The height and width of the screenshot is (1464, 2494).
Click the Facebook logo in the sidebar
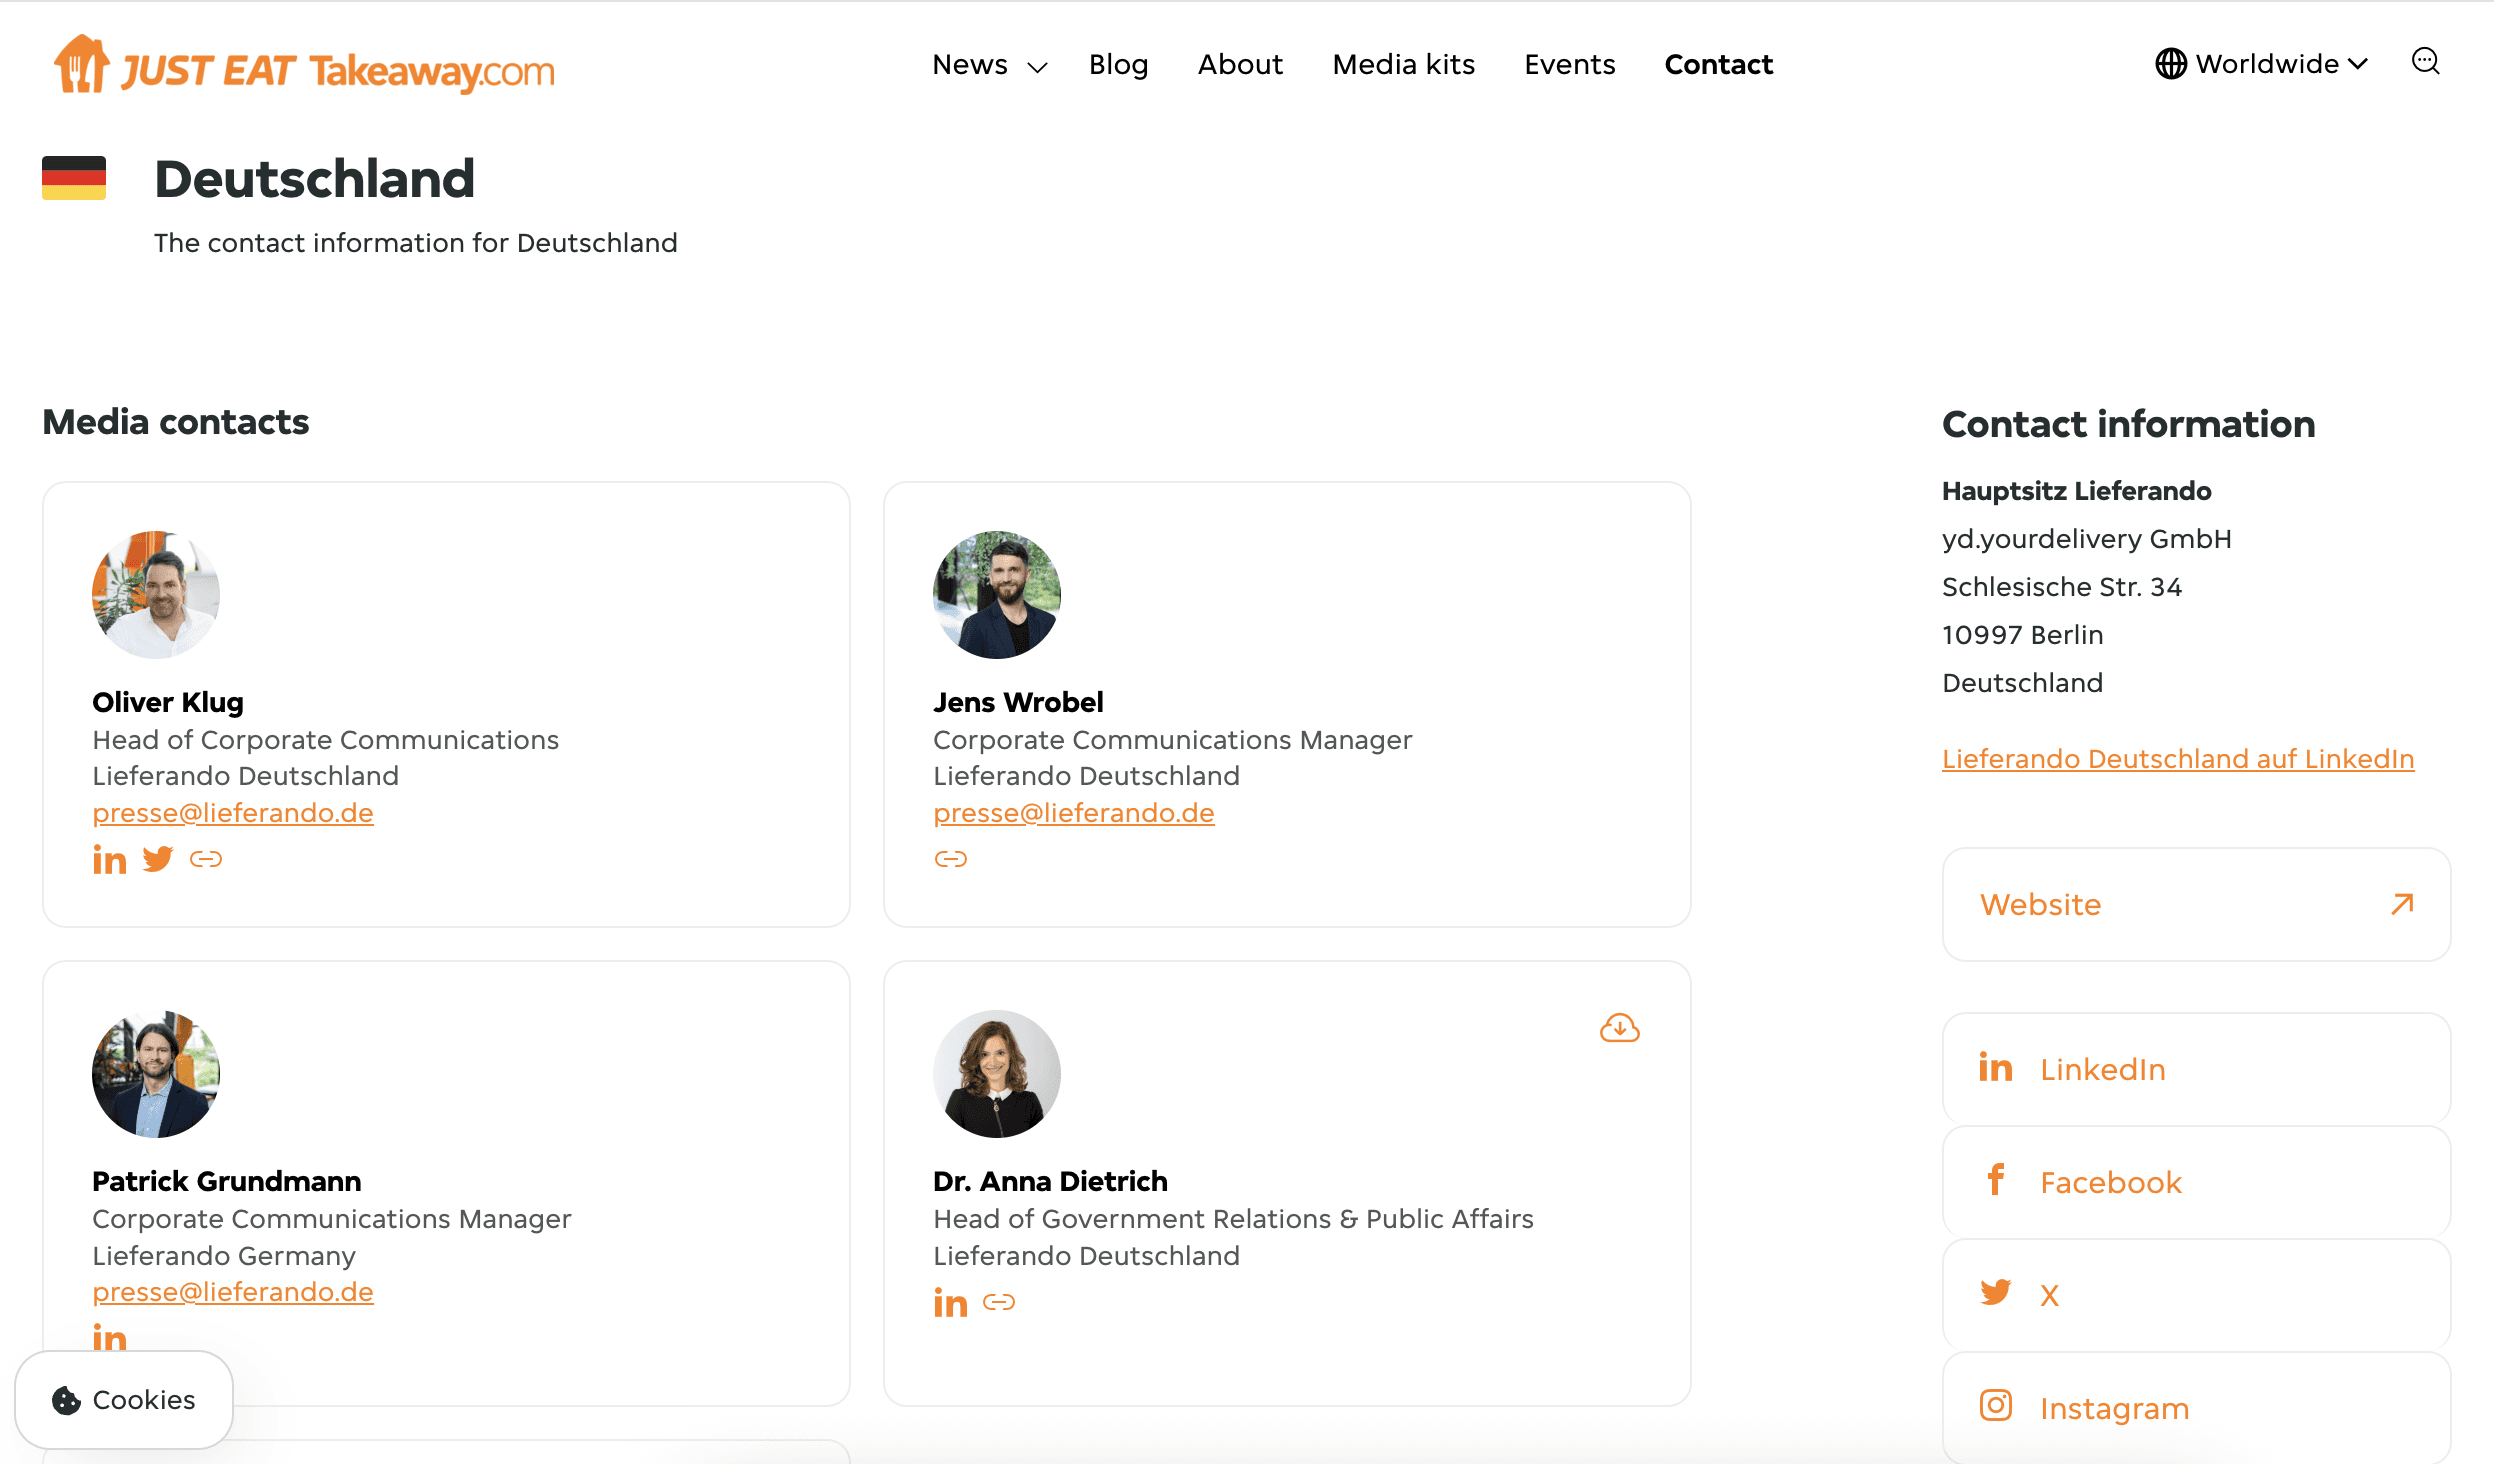(x=1995, y=1180)
